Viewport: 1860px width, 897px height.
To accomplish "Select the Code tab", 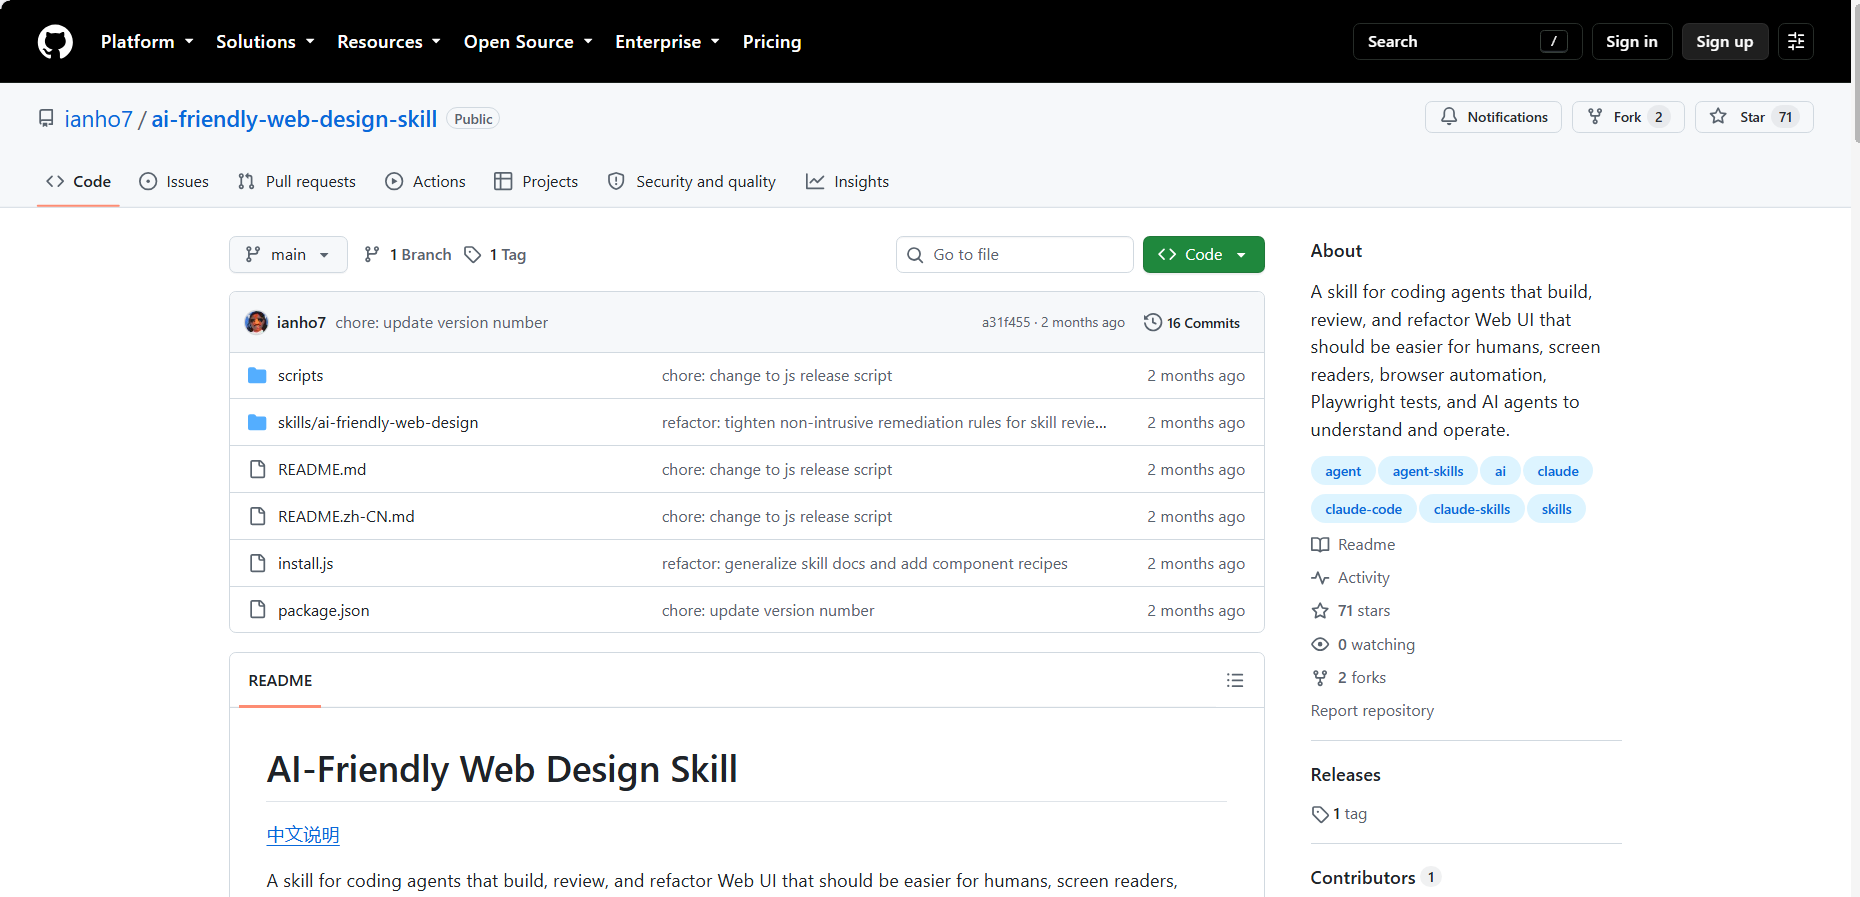I will coord(78,181).
